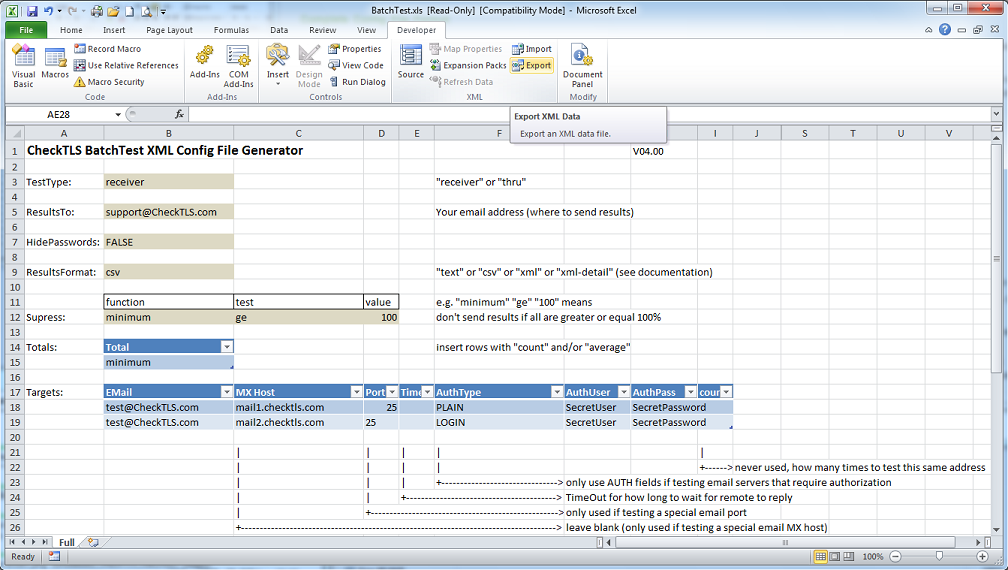Click the Insert Function fx button
1008x570 pixels.
pos(179,114)
